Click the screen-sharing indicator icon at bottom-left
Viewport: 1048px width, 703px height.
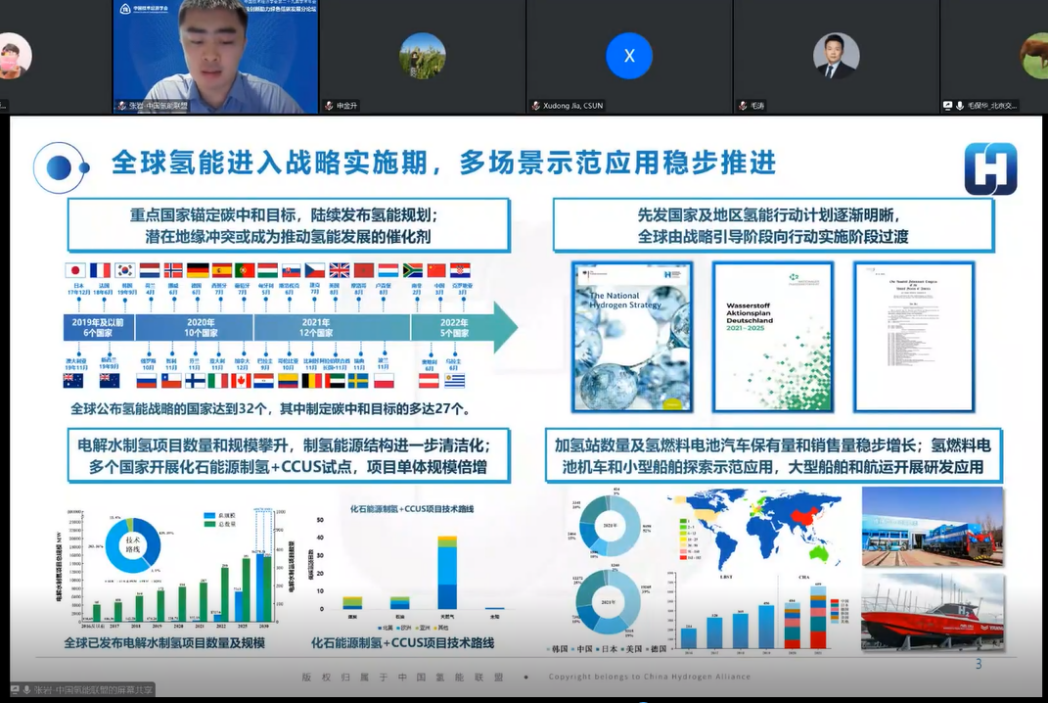16,690
